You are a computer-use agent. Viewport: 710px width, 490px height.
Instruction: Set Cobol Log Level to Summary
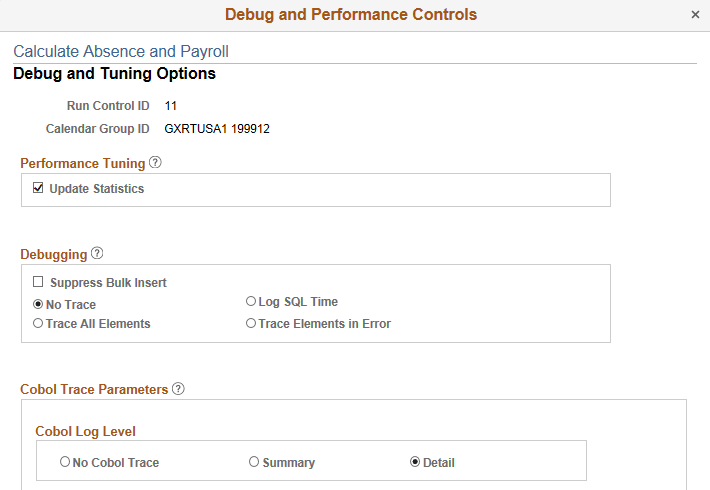tap(254, 462)
